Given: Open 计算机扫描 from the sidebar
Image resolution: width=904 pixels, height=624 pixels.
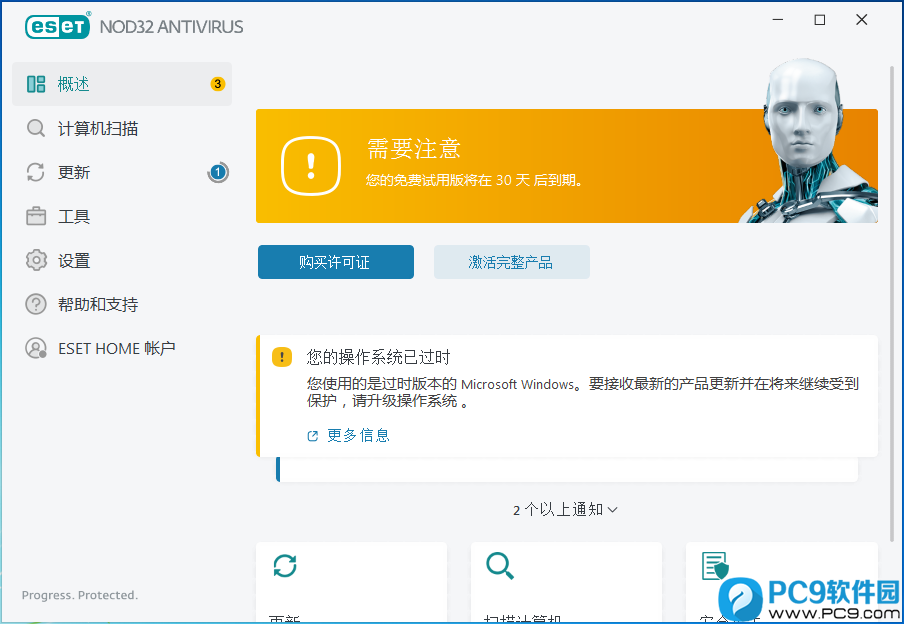Looking at the screenshot, I should [x=122, y=128].
